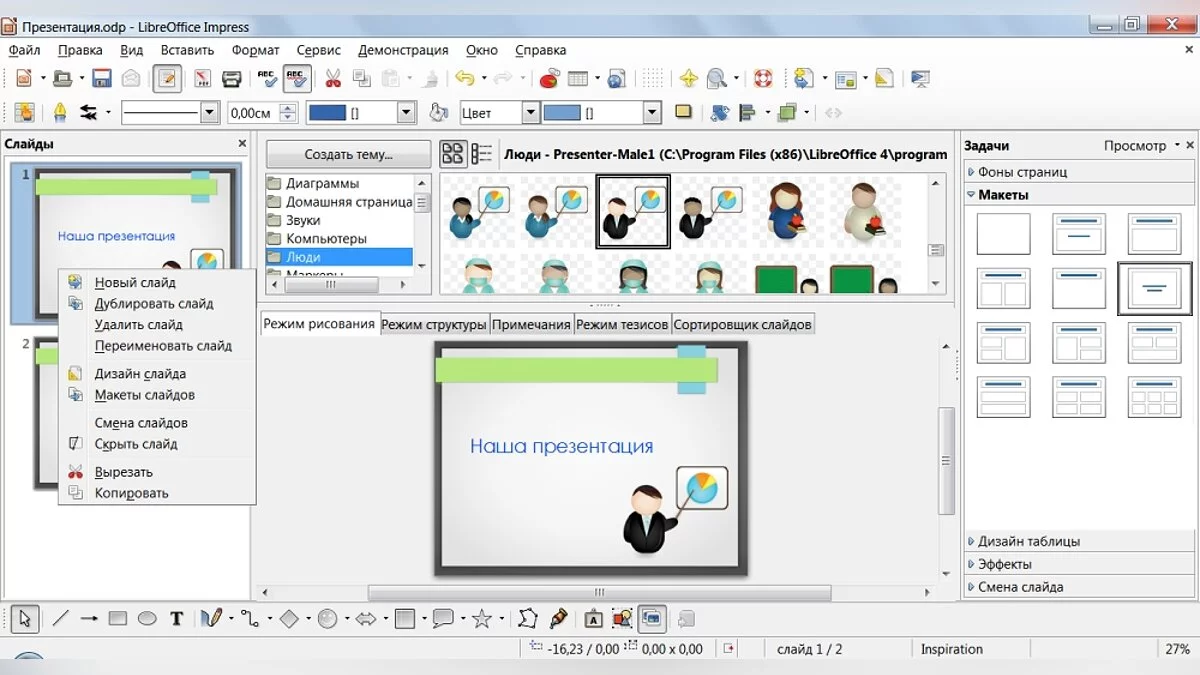Viewport: 1200px width, 675px height.
Task: Switch to the Сортировщик слайдов tab
Action: coord(743,324)
